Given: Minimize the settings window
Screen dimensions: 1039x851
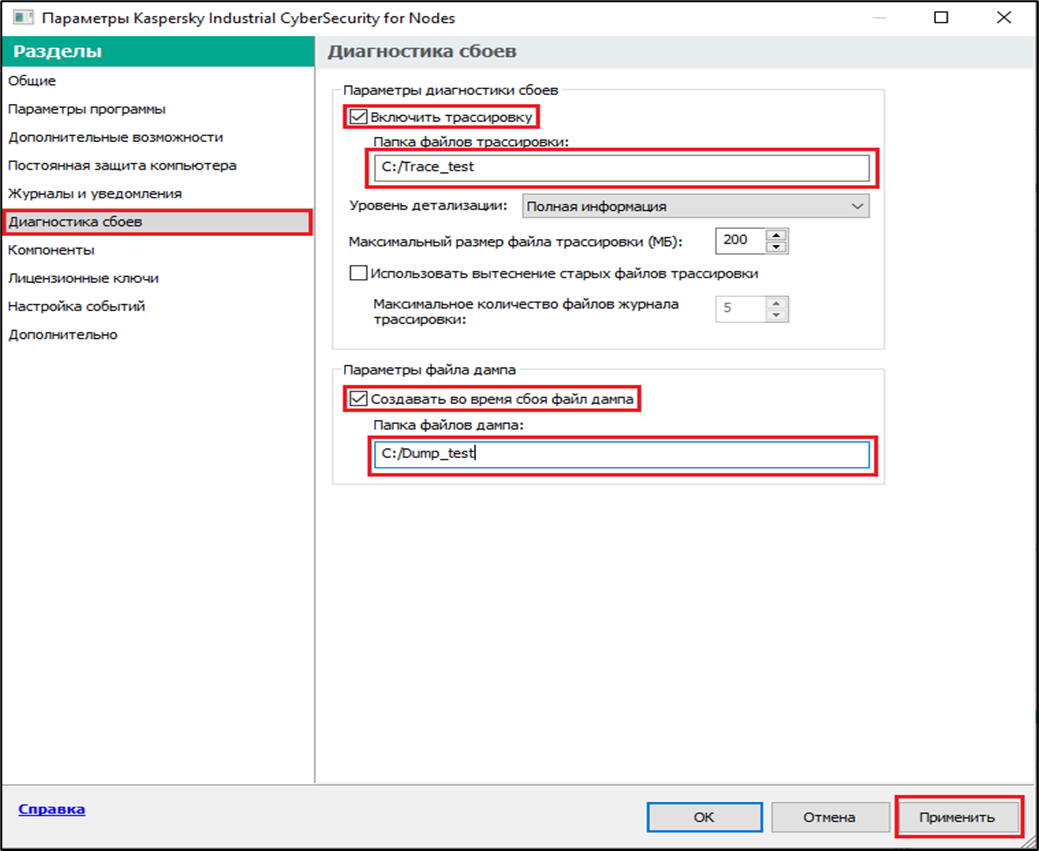Looking at the screenshot, I should (878, 18).
